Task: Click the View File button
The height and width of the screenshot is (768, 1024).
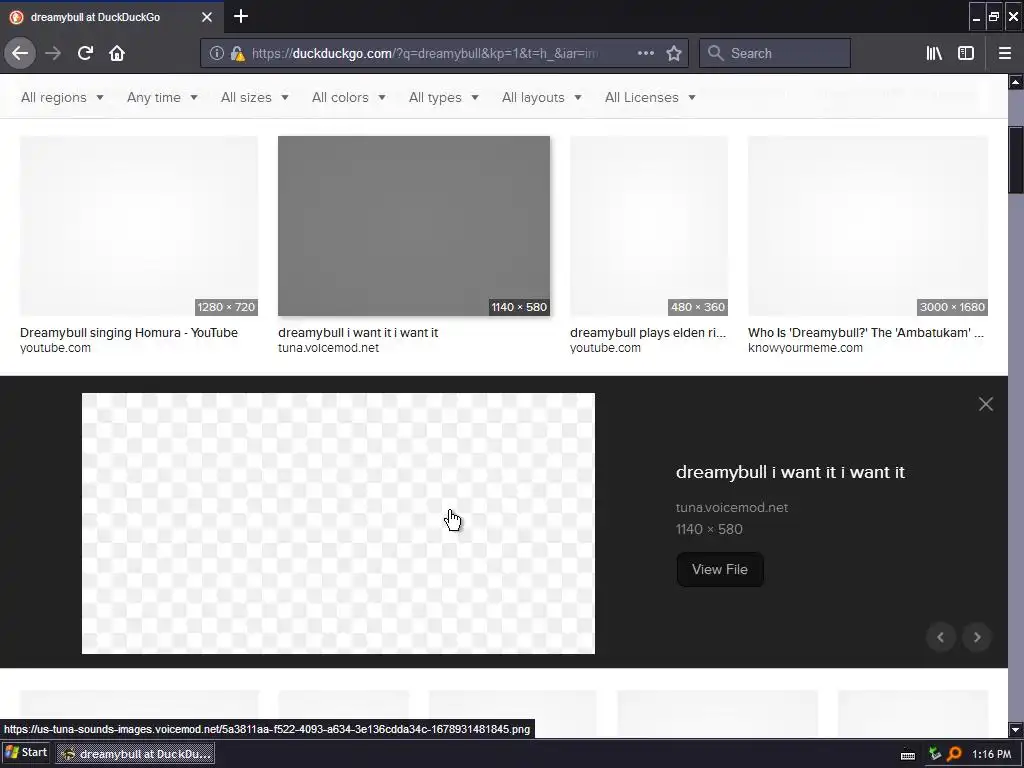Action: tap(720, 569)
